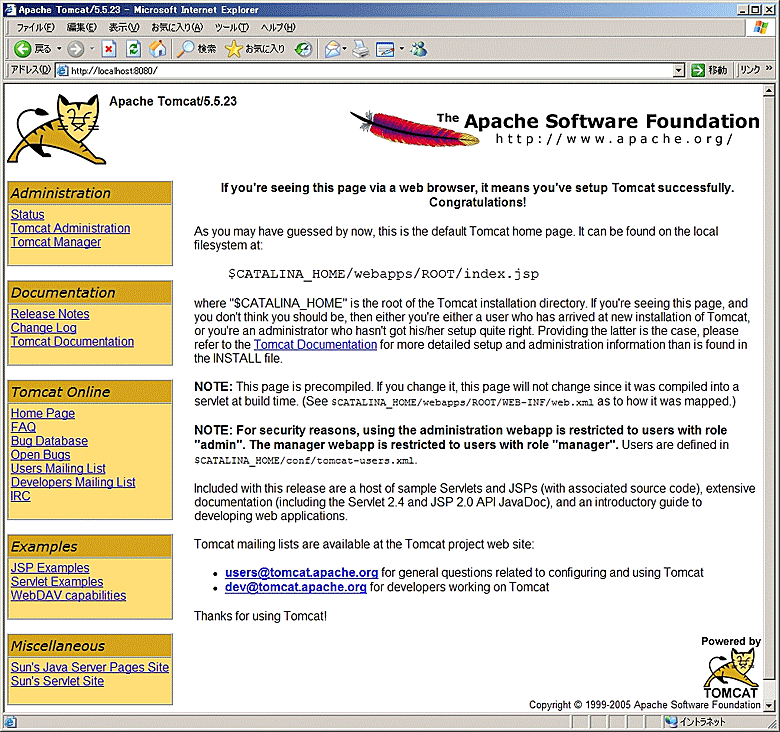Open Favorites with the star icon
This screenshot has width=780, height=732.
coord(233,49)
